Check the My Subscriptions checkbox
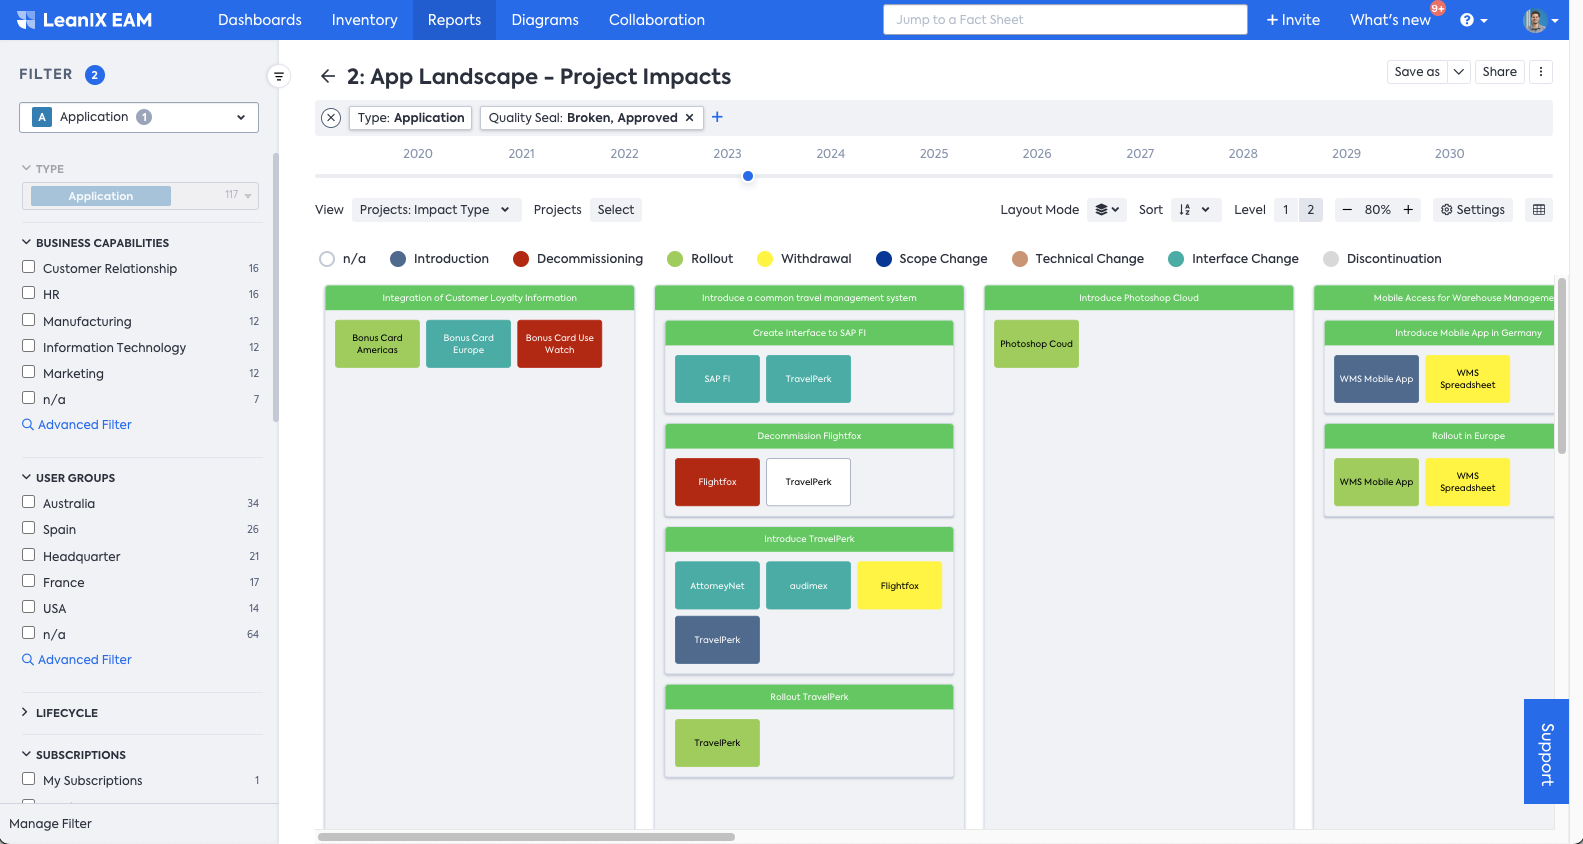 (x=29, y=780)
